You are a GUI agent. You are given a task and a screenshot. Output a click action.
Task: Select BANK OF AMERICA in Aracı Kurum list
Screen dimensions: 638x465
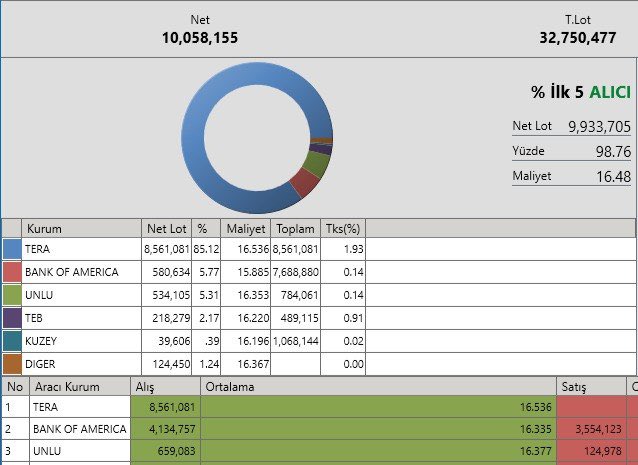(80, 429)
